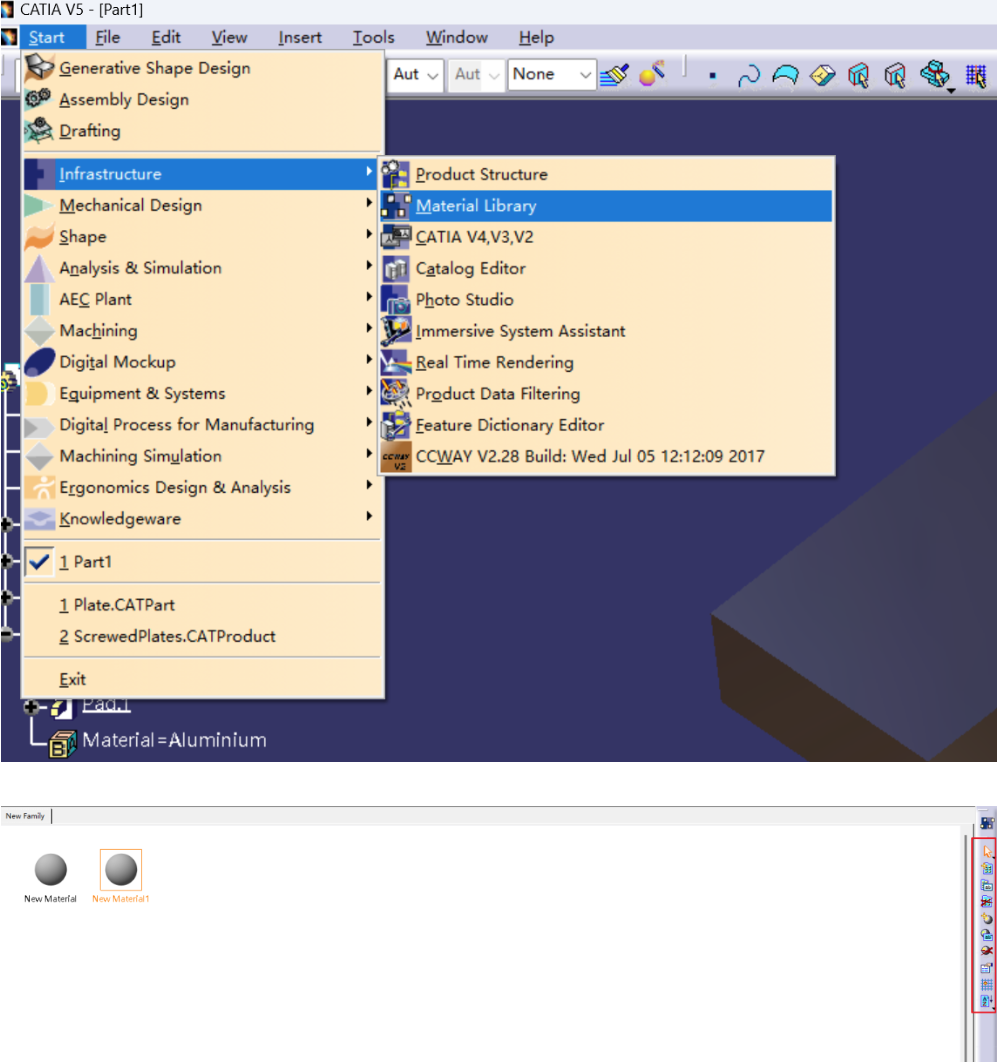998x1064 pixels.
Task: Open Immersive System Assistant
Action: point(606,331)
